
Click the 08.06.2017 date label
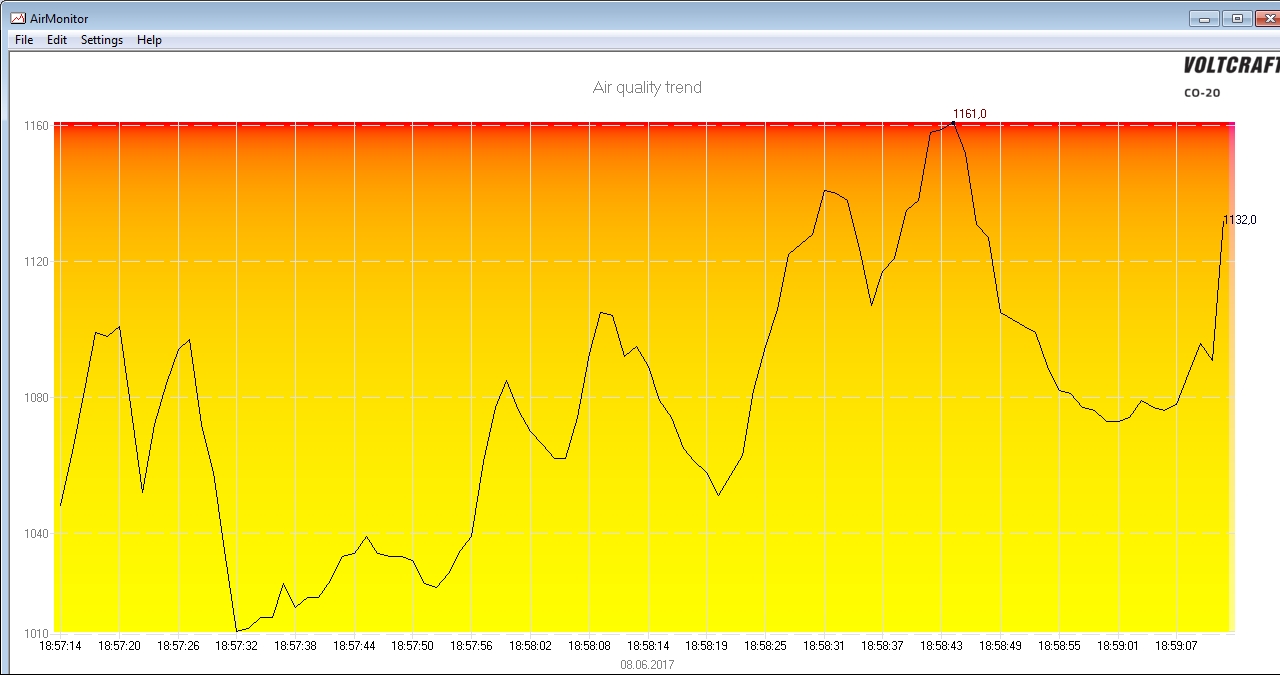point(647,664)
